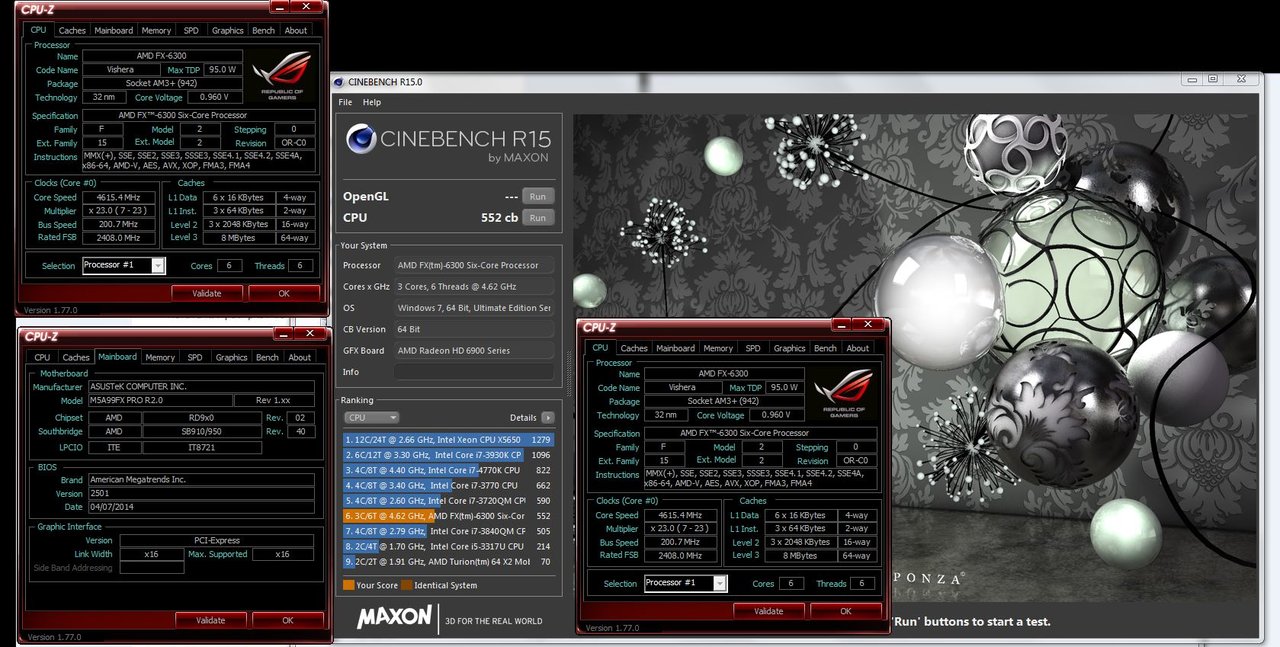Run the OpenGL benchmark test
This screenshot has height=647, width=1280.
537,196
